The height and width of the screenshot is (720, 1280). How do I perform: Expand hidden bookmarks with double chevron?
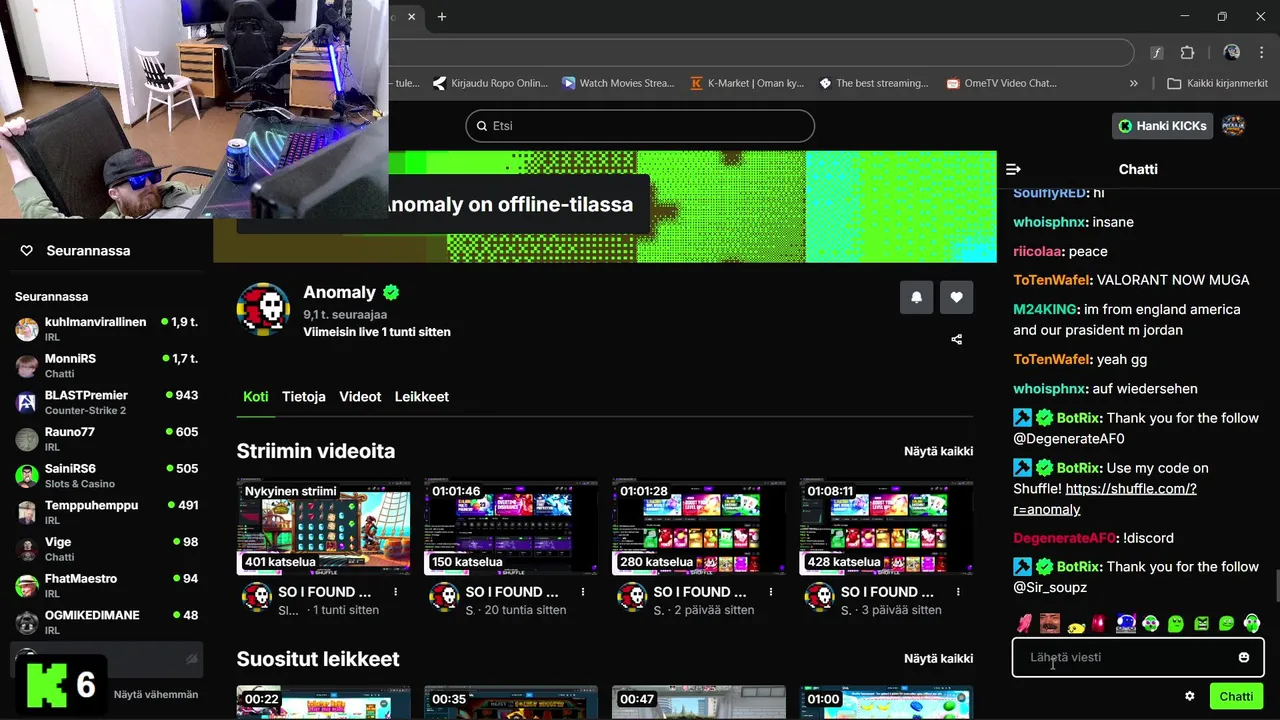click(1133, 83)
